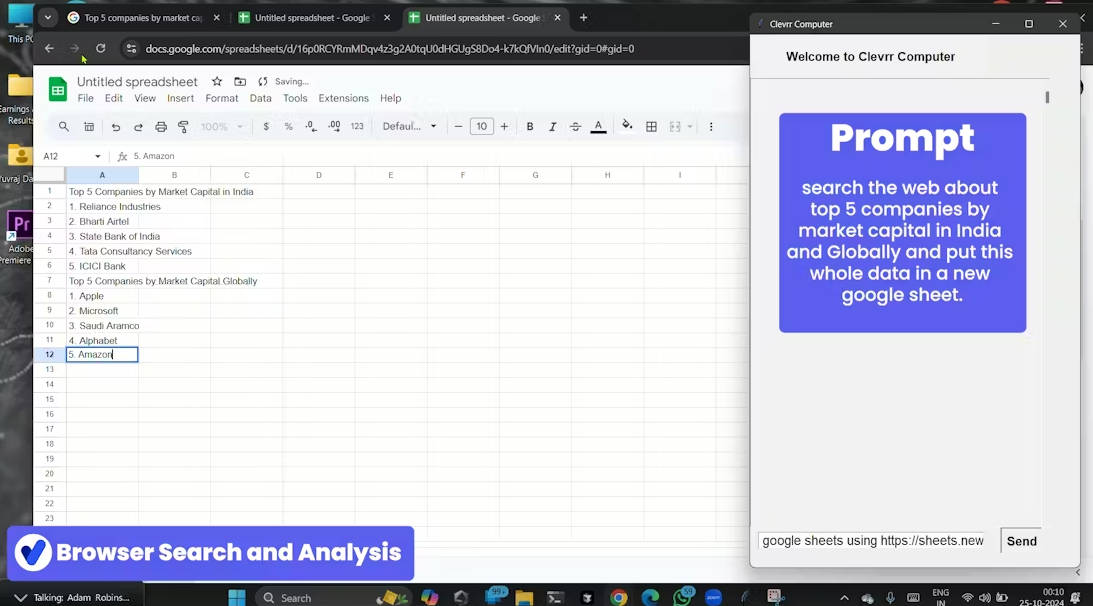Toggle italic formatting
The height and width of the screenshot is (606, 1093).
point(552,127)
